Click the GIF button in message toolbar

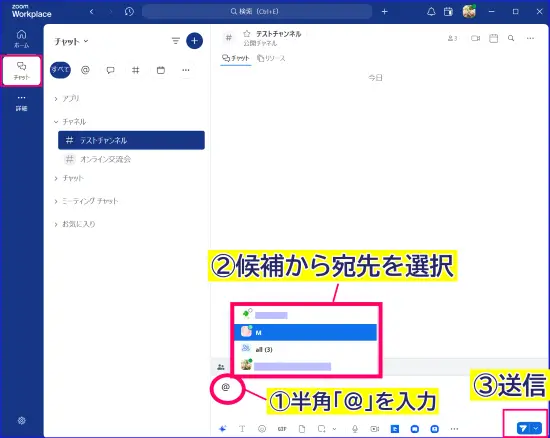(282, 429)
